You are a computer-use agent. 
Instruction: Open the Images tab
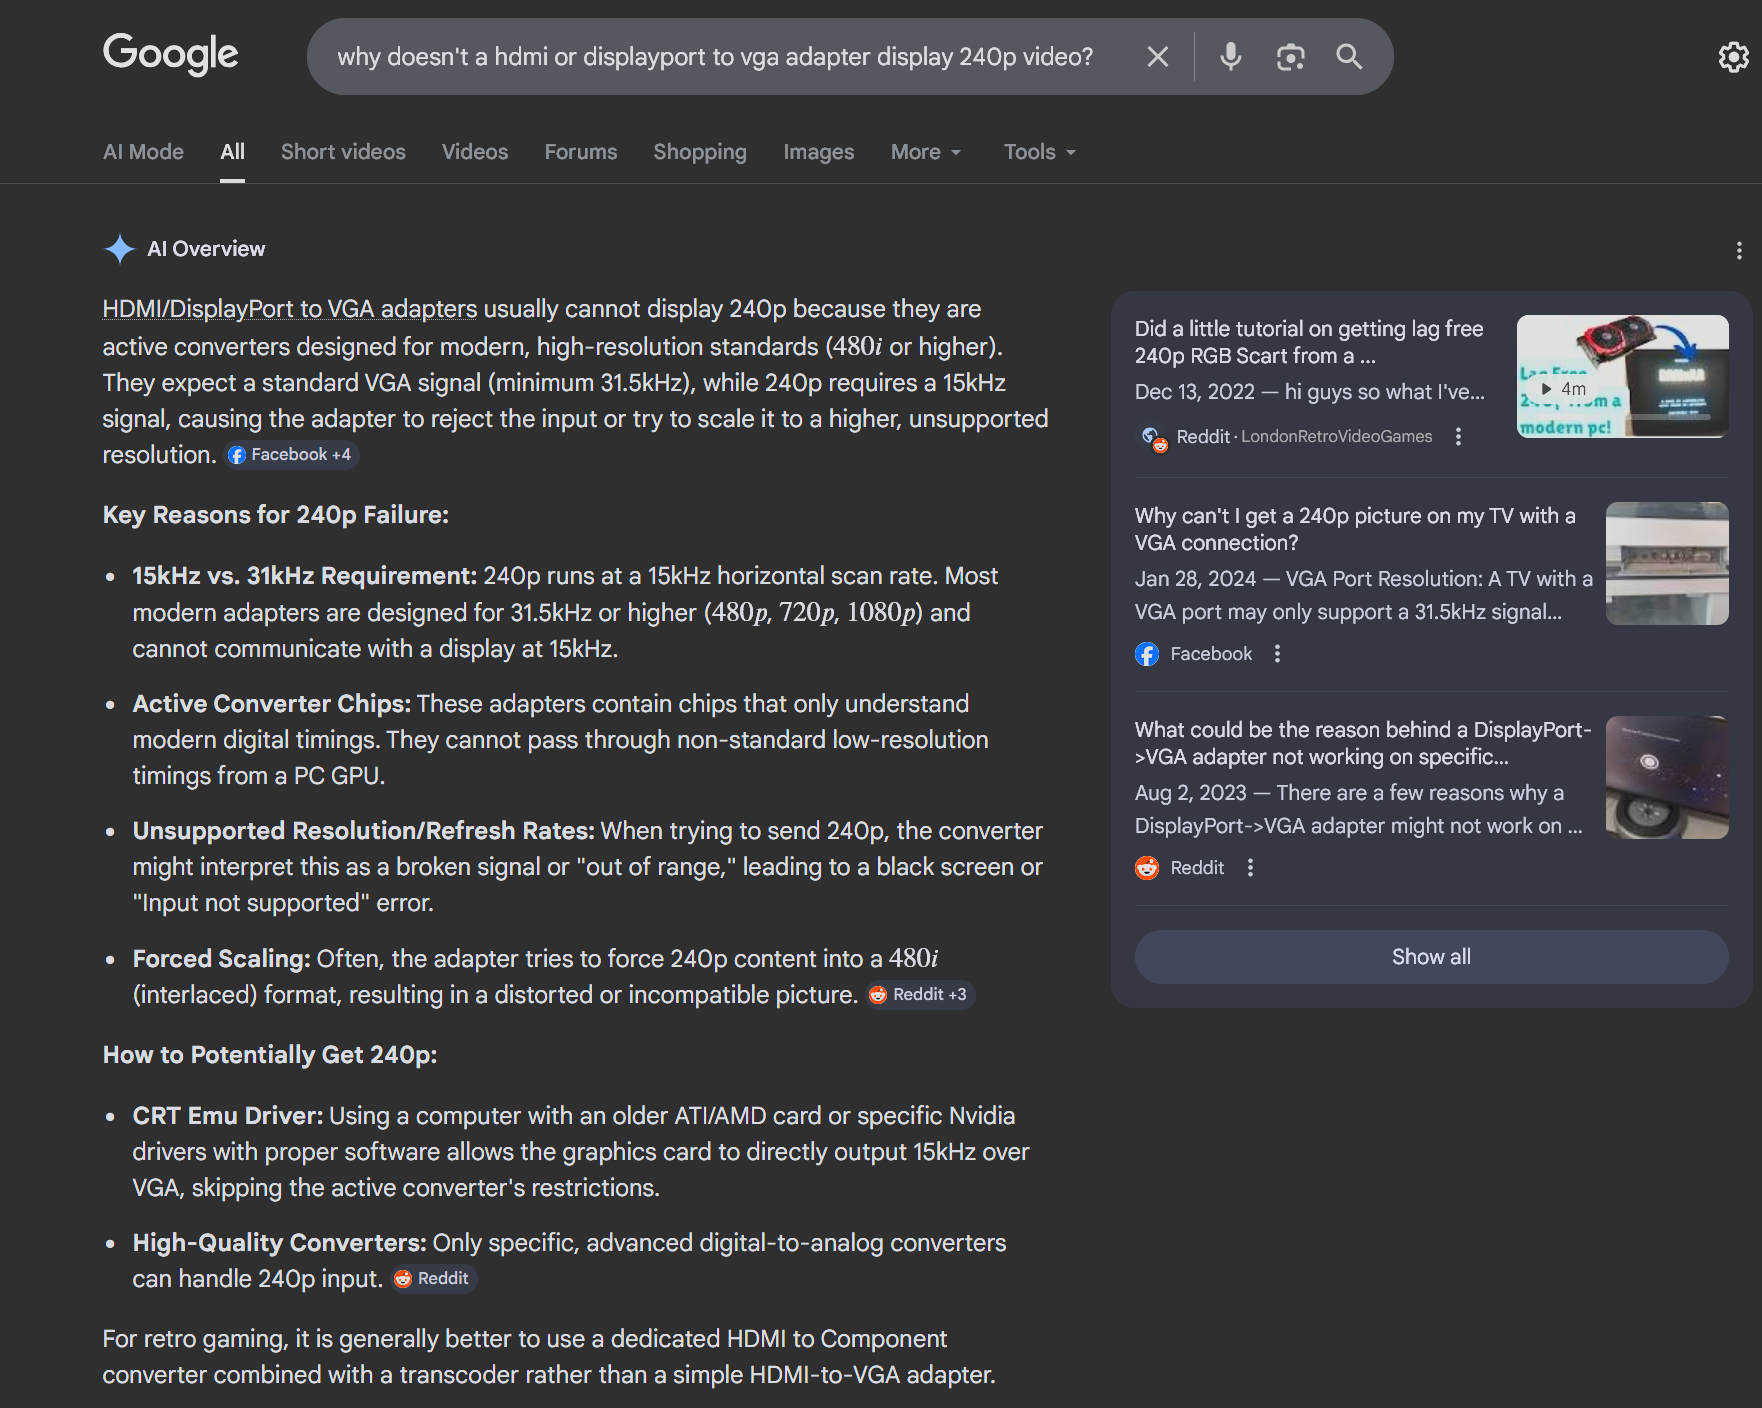pyautogui.click(x=819, y=152)
